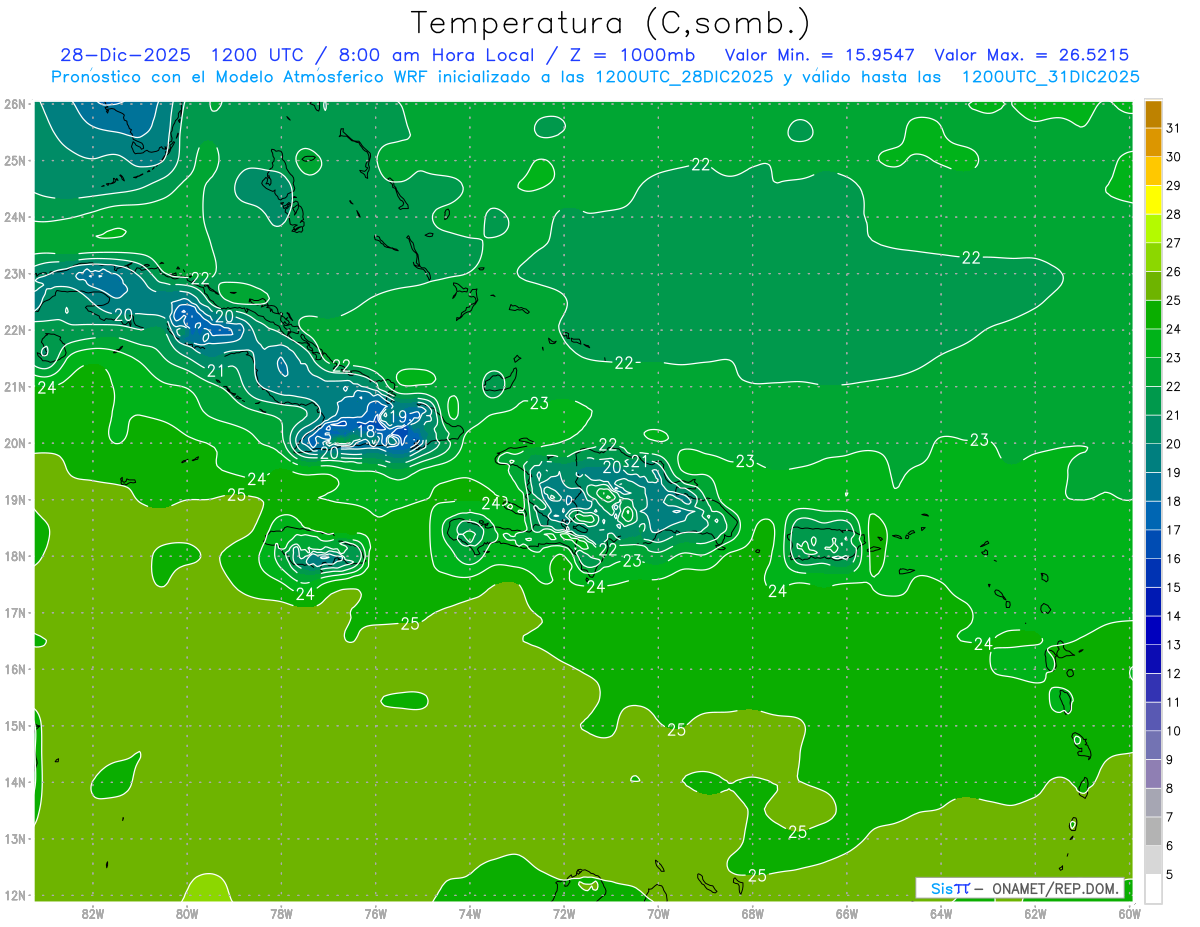
Task: Click the '68W' longitude axis label
Action: click(753, 914)
